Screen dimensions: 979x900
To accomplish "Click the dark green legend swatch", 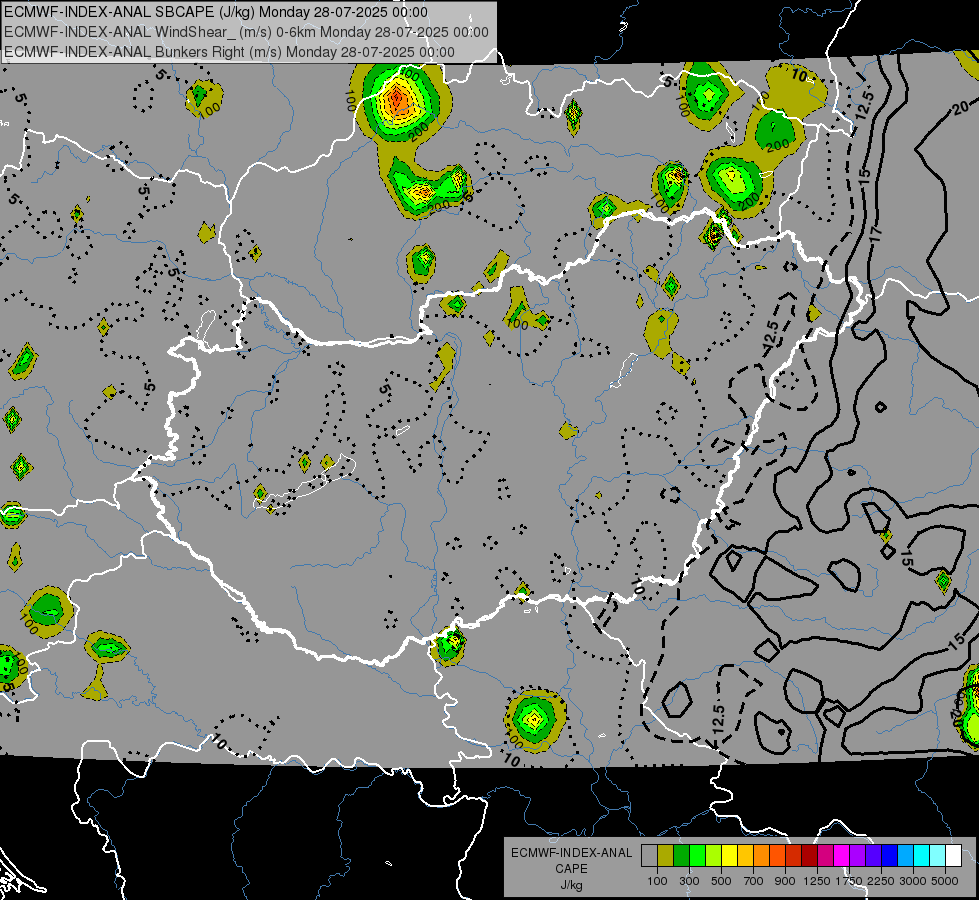I will tap(681, 856).
